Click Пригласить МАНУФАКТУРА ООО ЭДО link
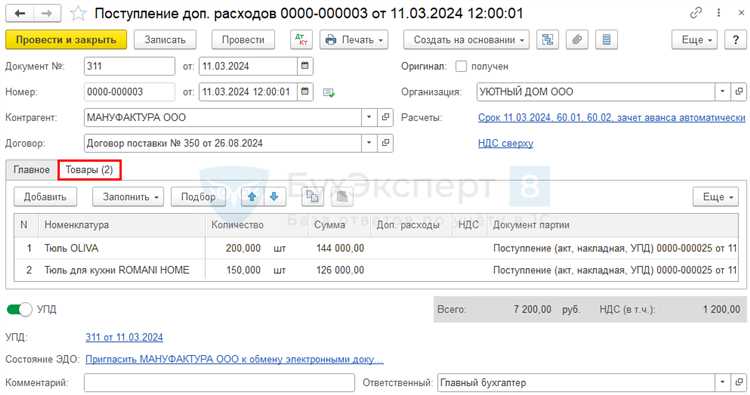Image resolution: width=750 pixels, height=395 pixels. (234, 359)
